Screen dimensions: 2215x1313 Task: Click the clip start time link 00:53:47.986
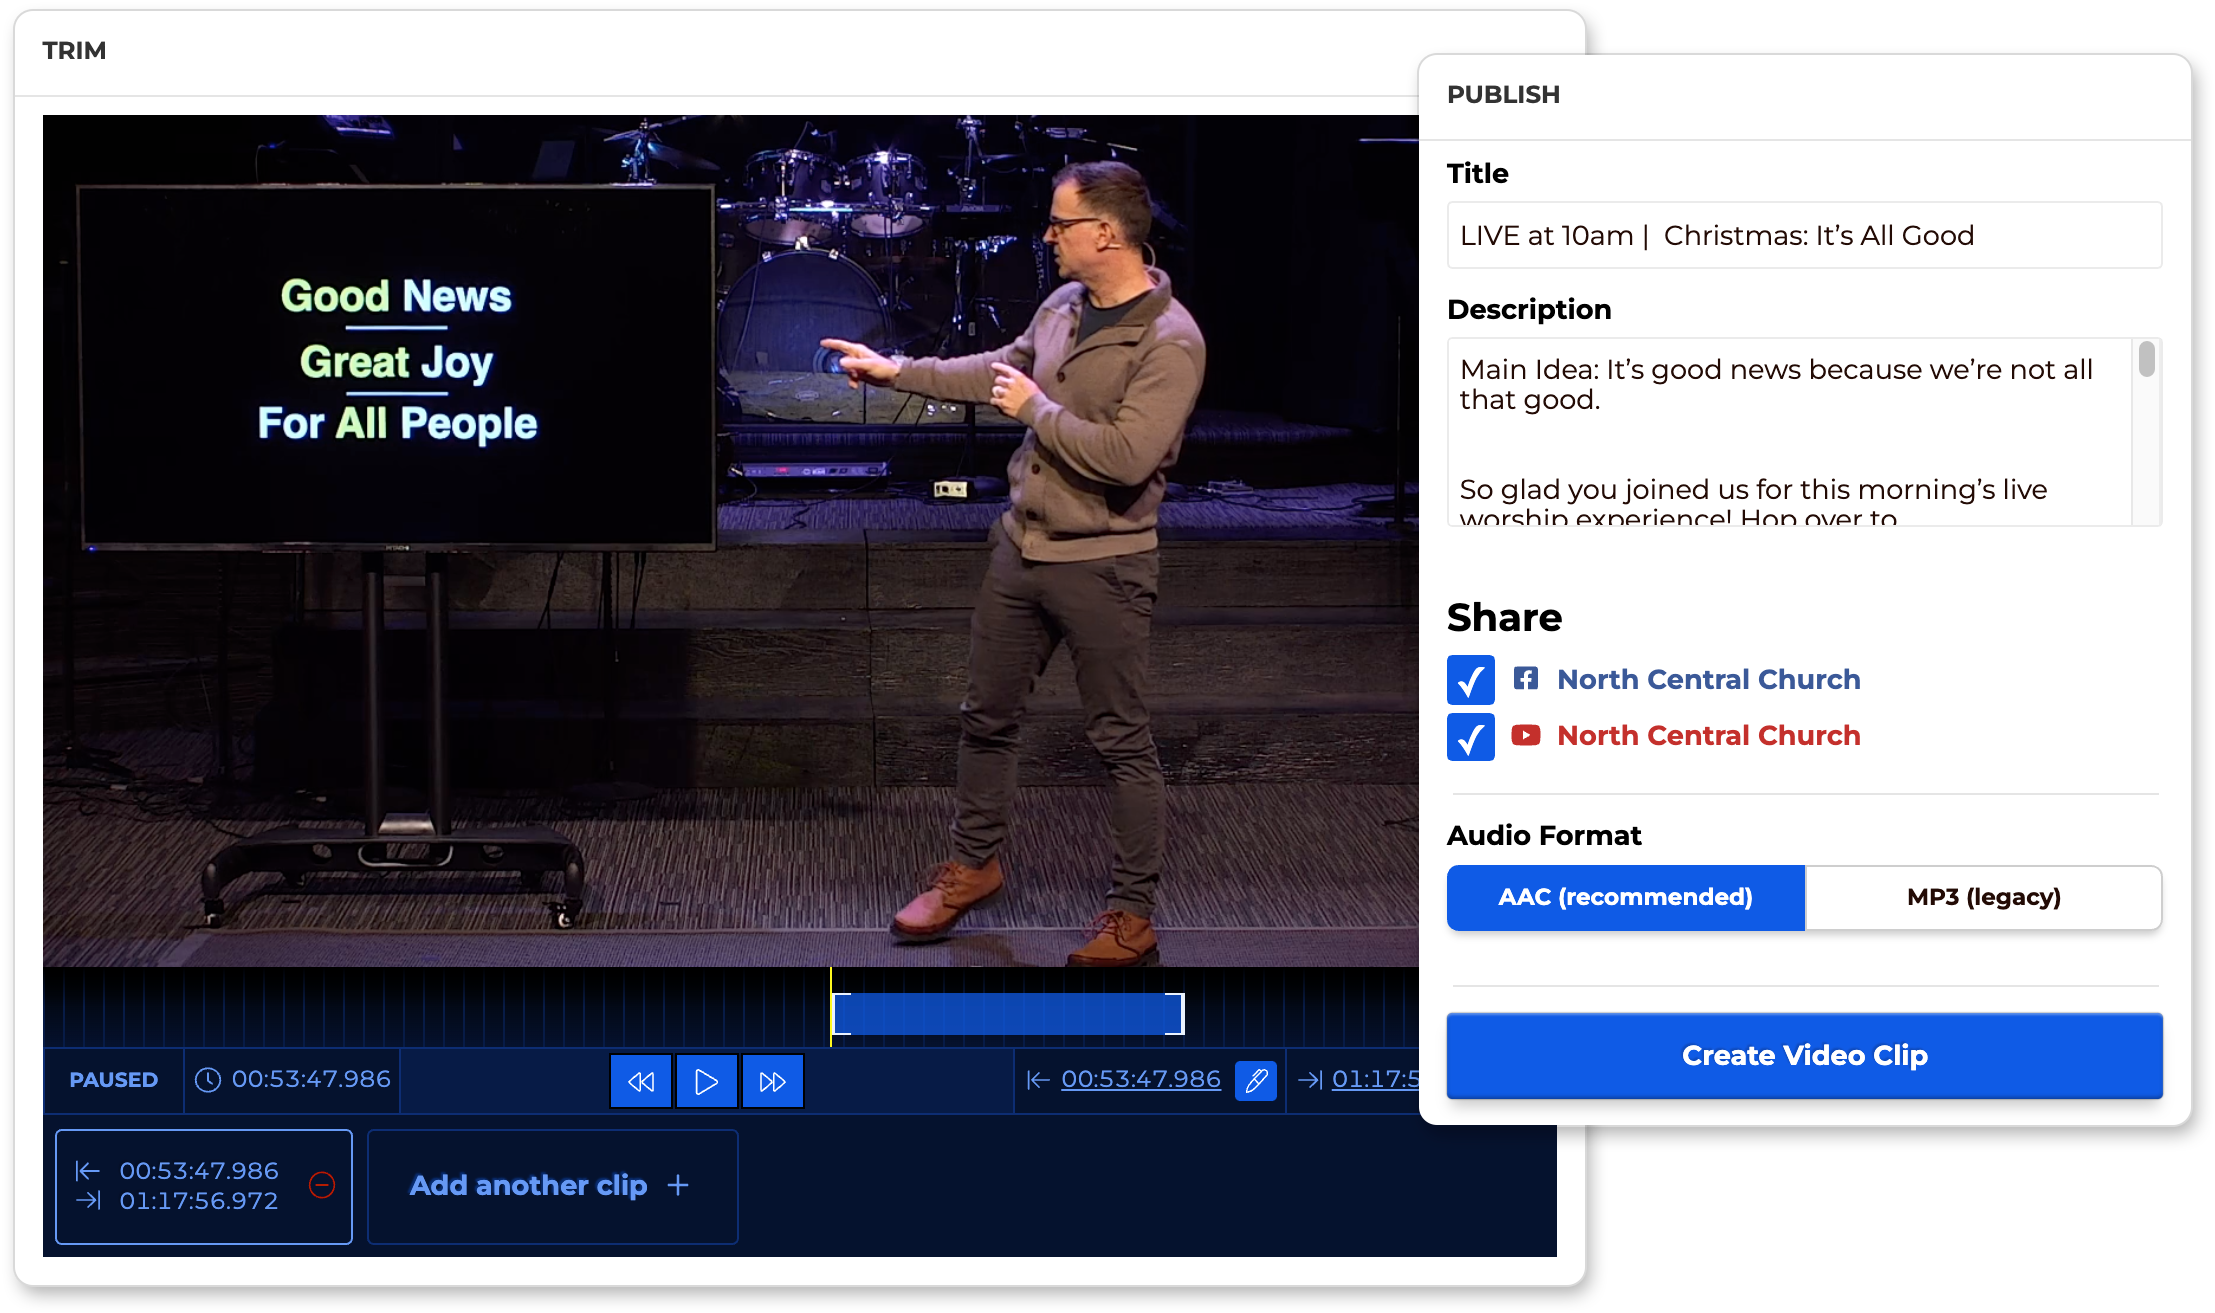pos(1141,1079)
